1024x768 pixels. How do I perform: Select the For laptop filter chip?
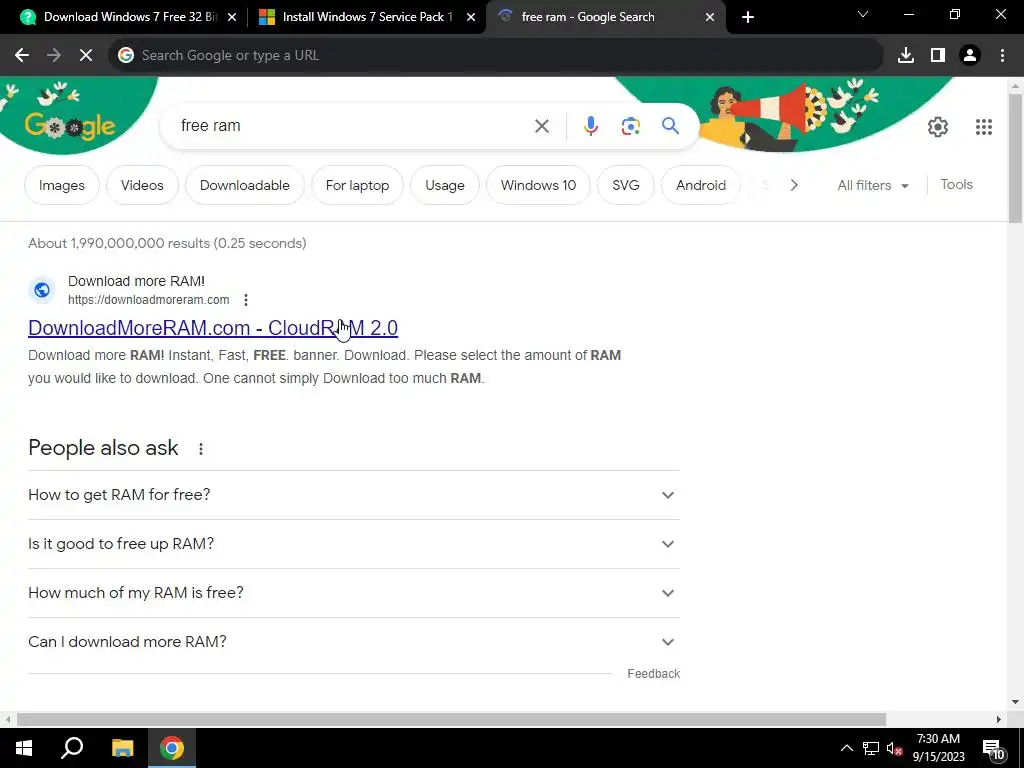click(x=357, y=185)
